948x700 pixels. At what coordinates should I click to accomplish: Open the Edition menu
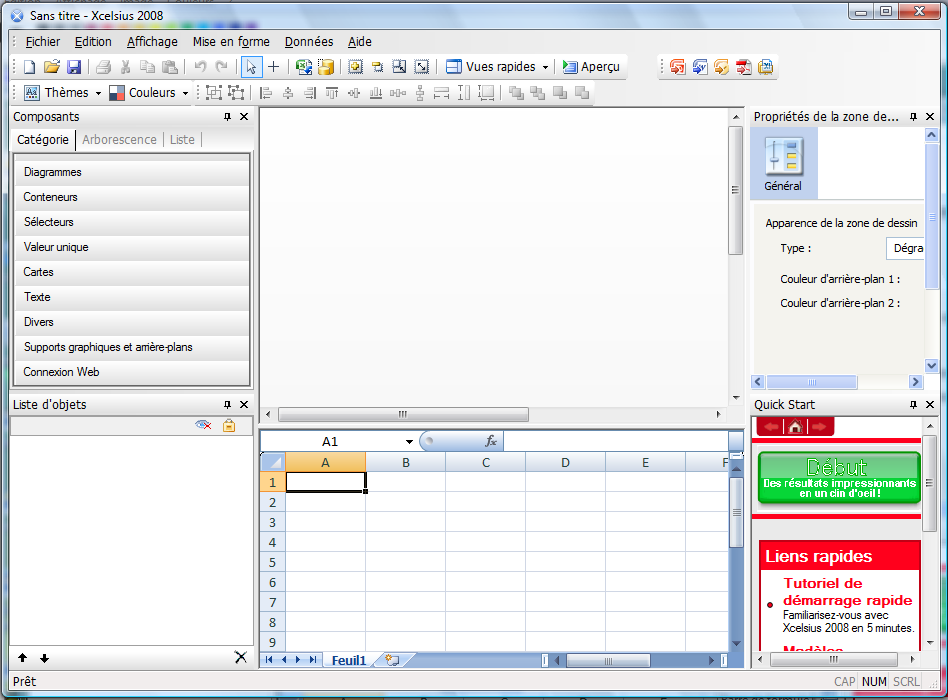(93, 42)
